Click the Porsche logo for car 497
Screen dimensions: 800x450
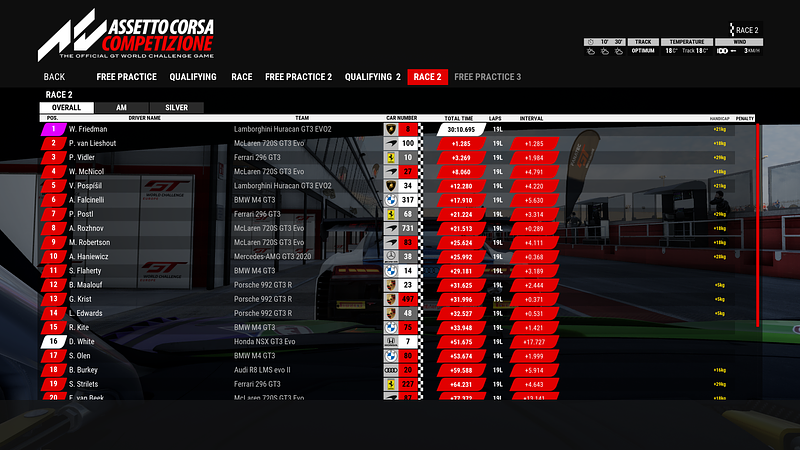(391, 299)
